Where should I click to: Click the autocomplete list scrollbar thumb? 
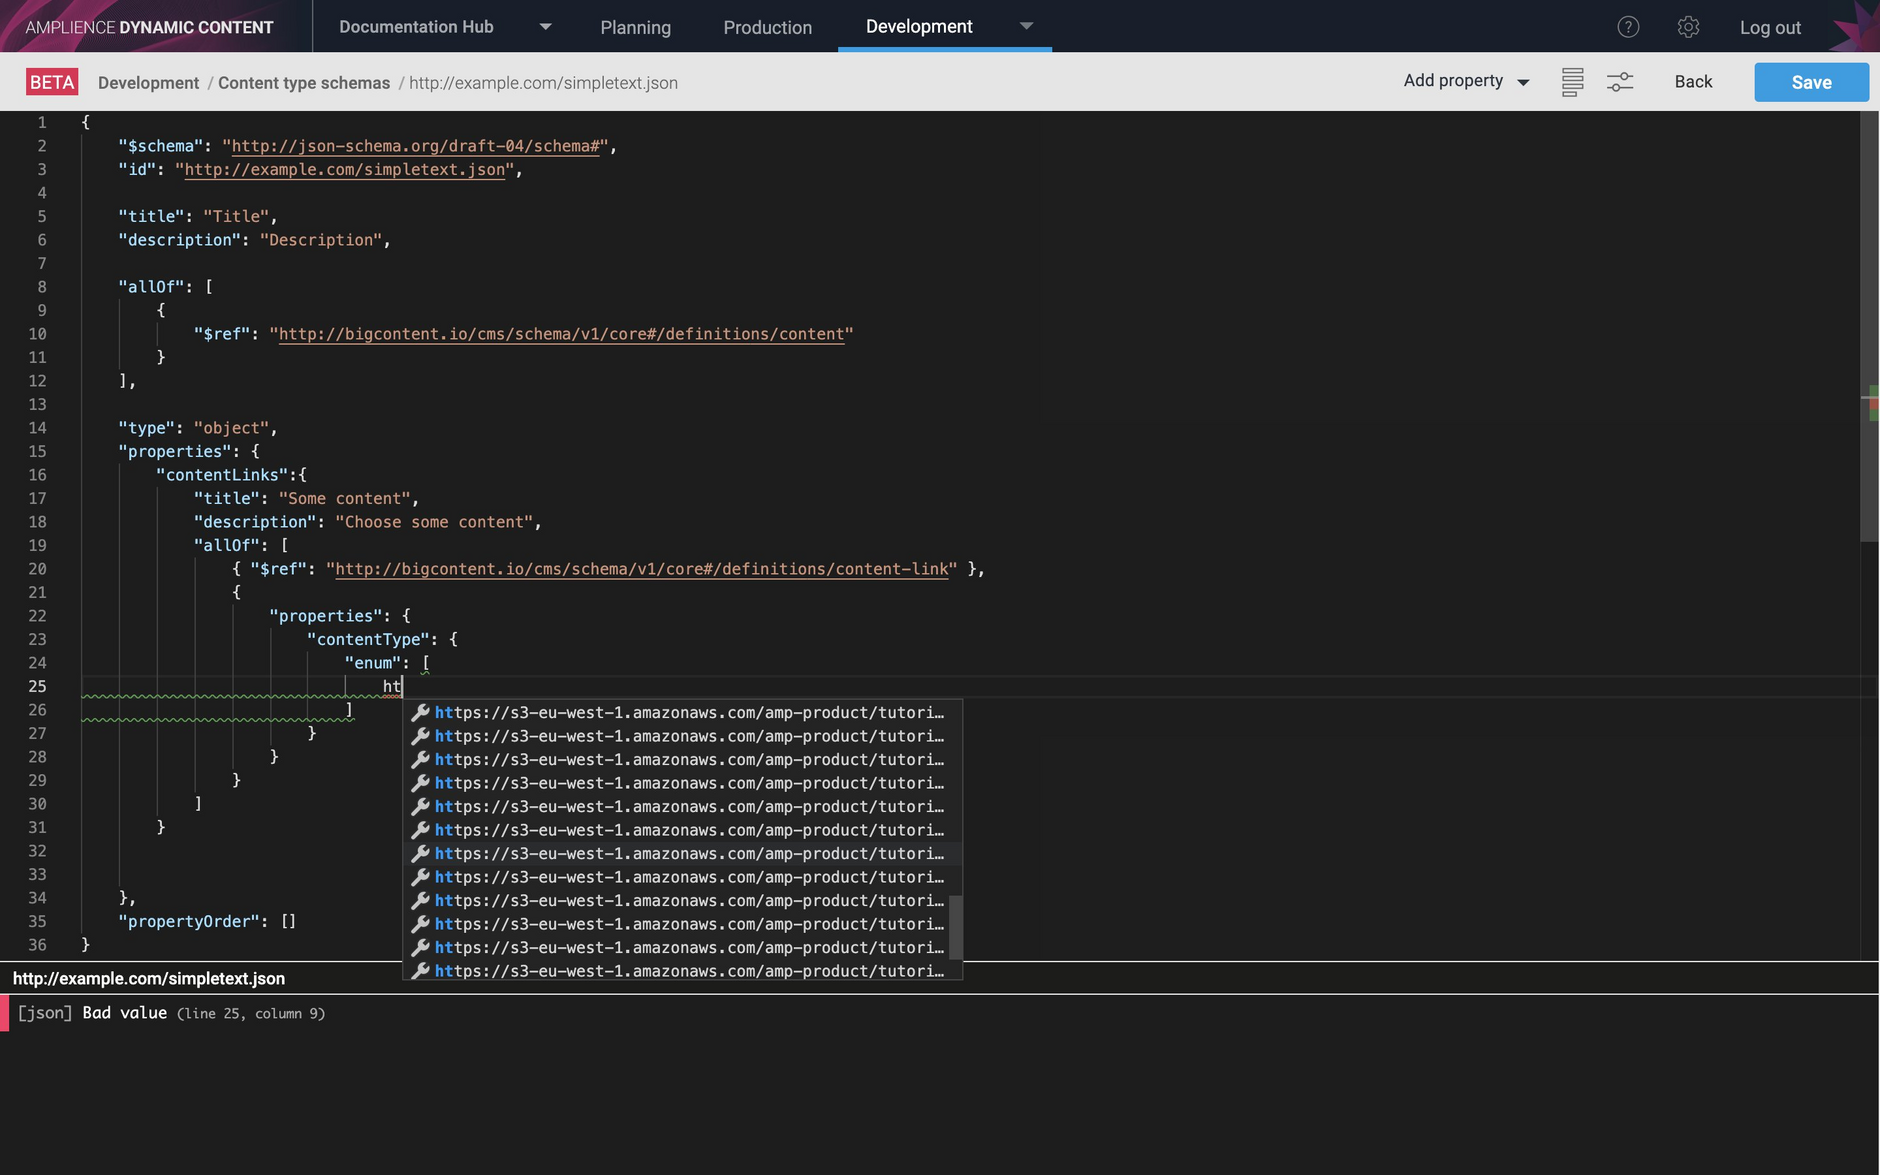955,927
